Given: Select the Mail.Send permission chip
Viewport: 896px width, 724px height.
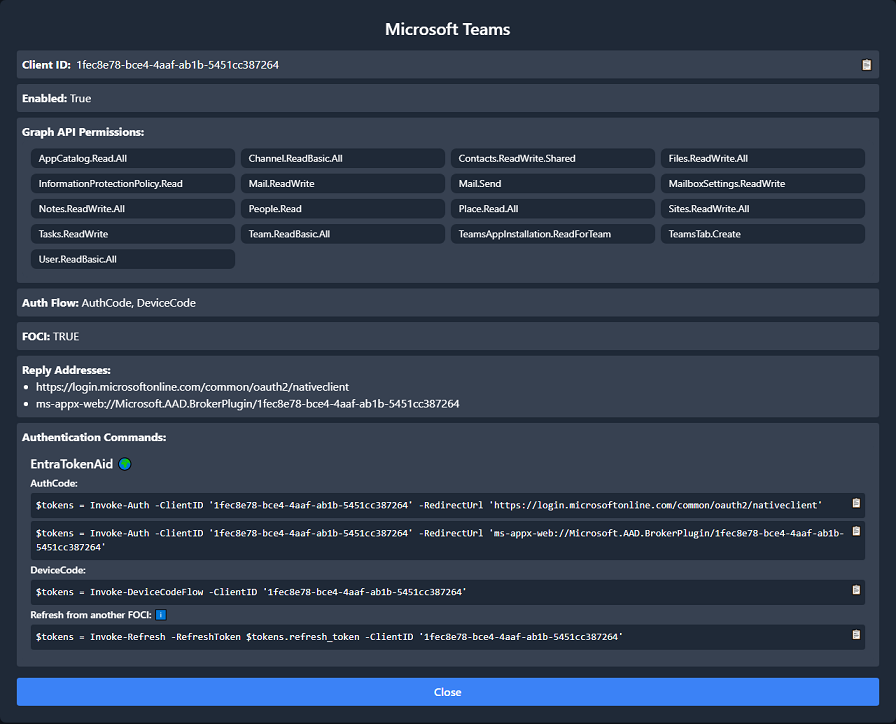Looking at the screenshot, I should [x=553, y=183].
